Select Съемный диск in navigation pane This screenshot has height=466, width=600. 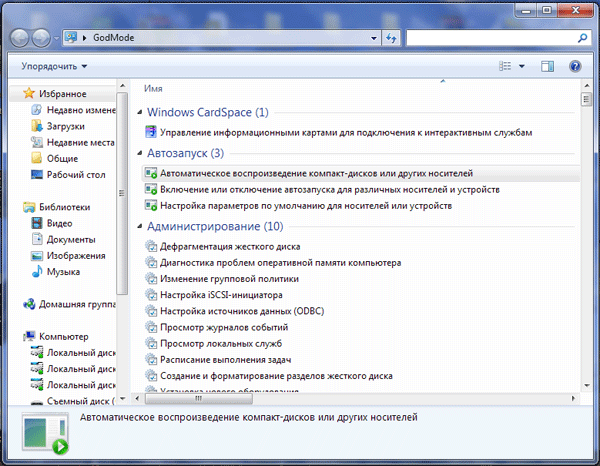click(x=73, y=401)
